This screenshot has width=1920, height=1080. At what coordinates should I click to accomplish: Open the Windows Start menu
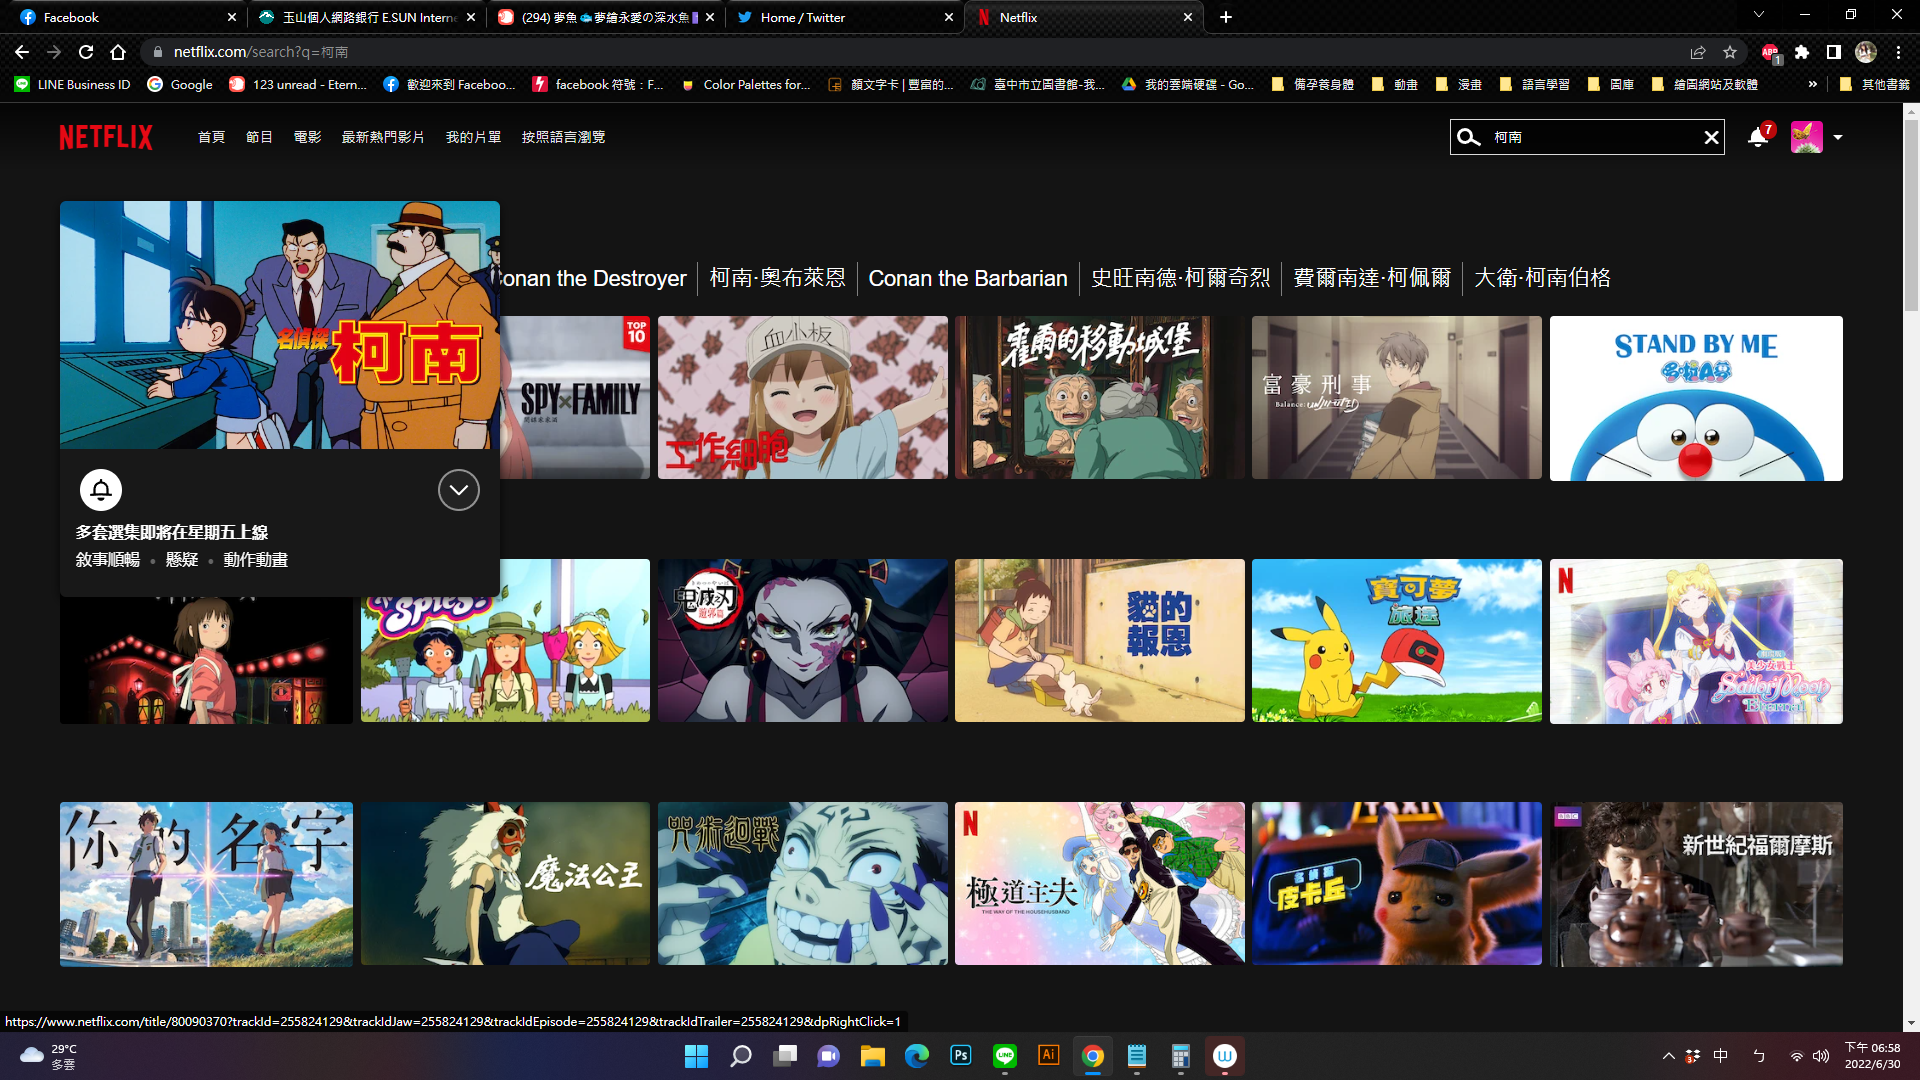pyautogui.click(x=696, y=1056)
